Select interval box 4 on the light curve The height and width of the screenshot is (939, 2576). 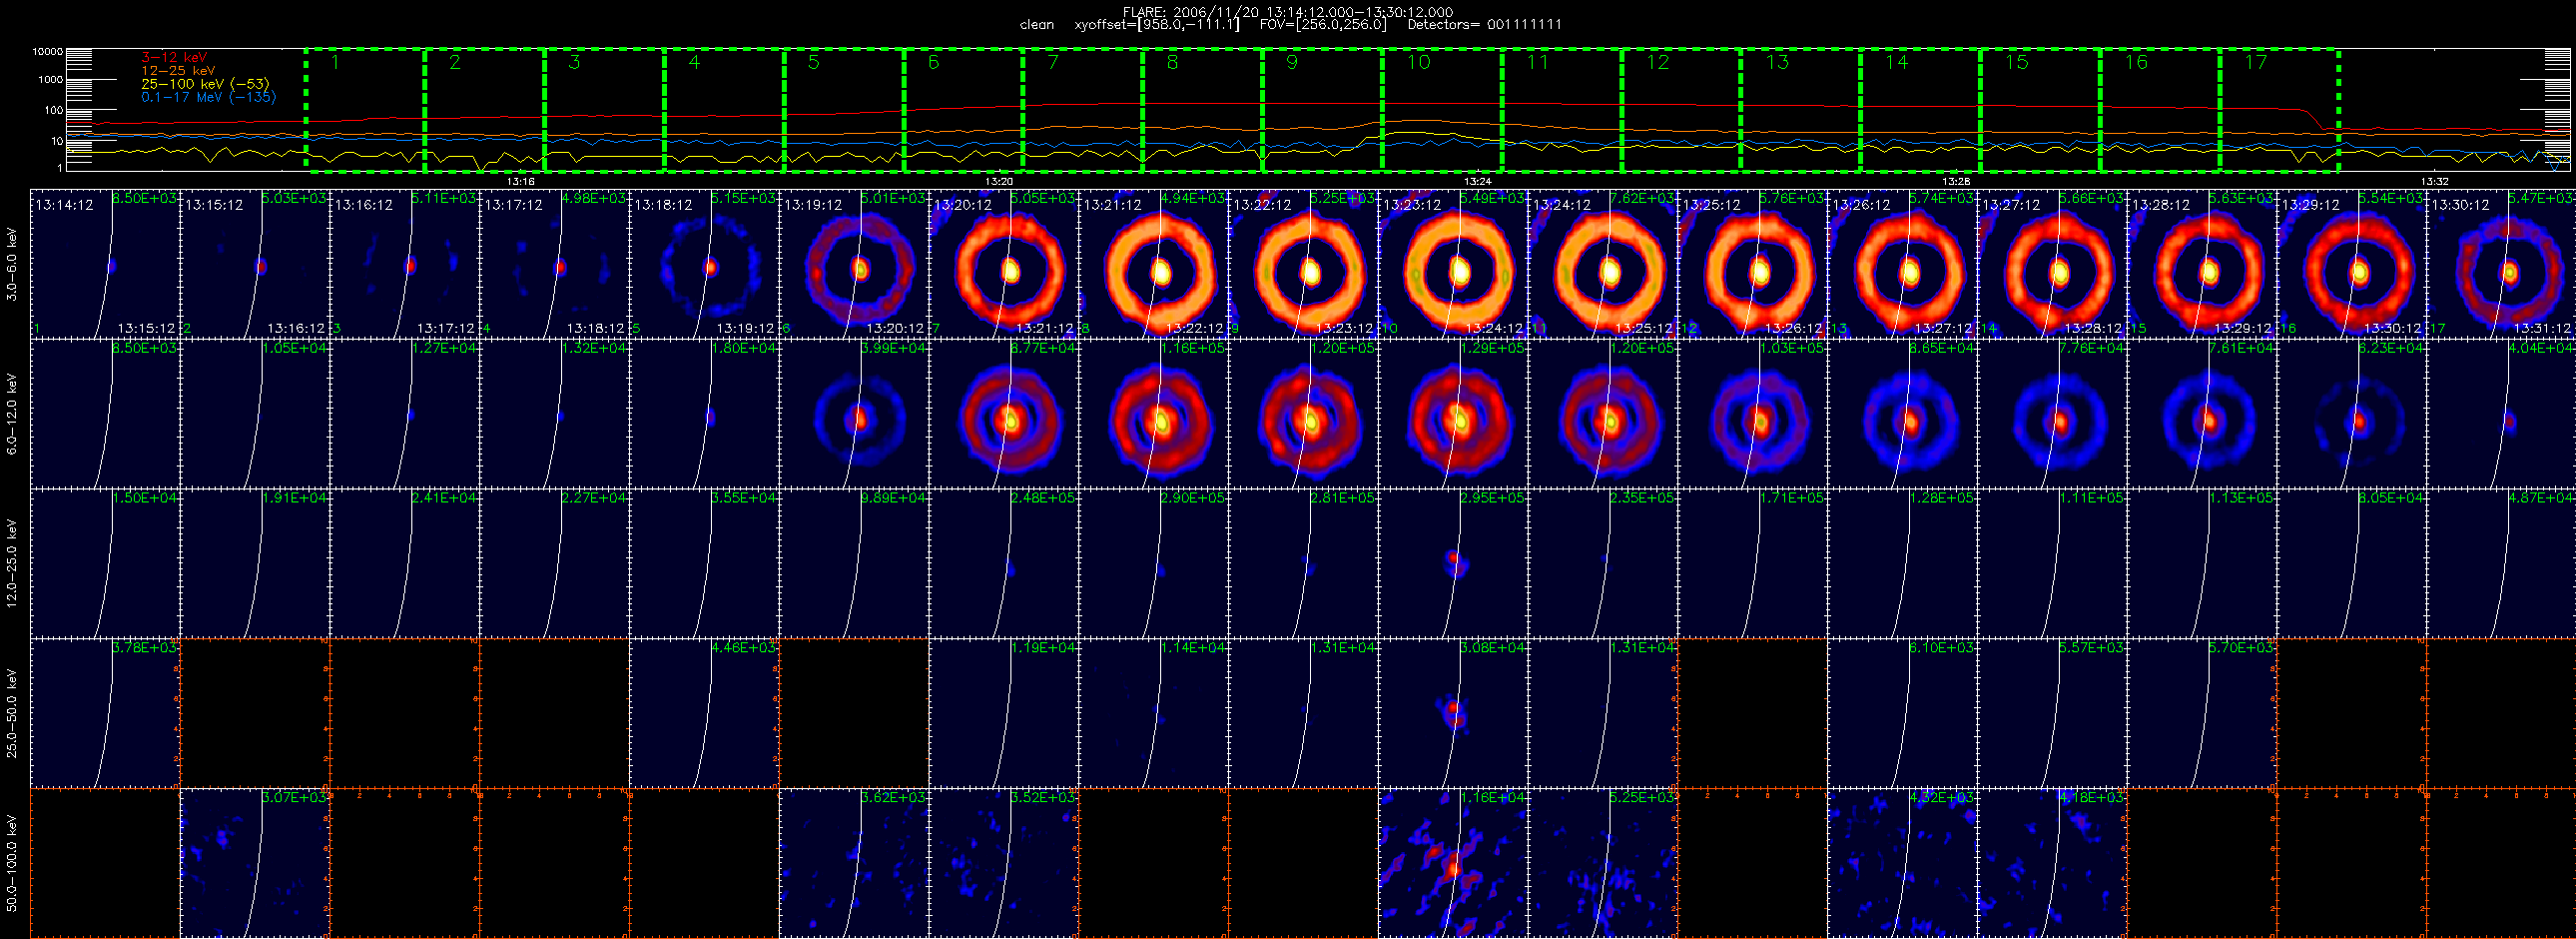pyautogui.click(x=724, y=109)
